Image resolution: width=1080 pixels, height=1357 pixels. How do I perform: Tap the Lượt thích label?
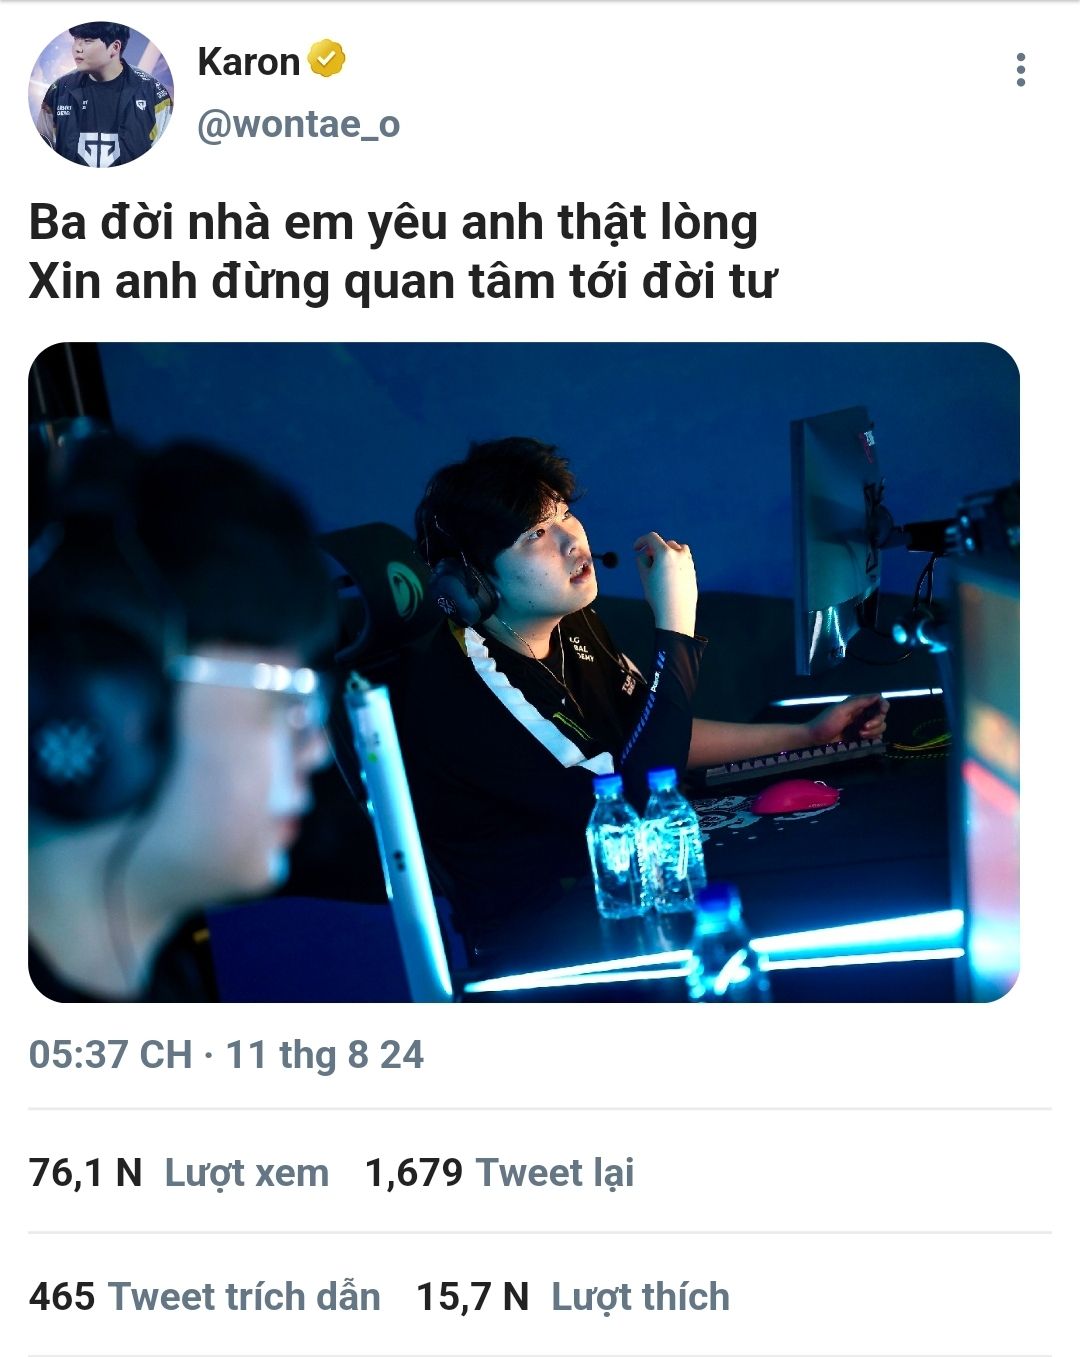point(641,1296)
